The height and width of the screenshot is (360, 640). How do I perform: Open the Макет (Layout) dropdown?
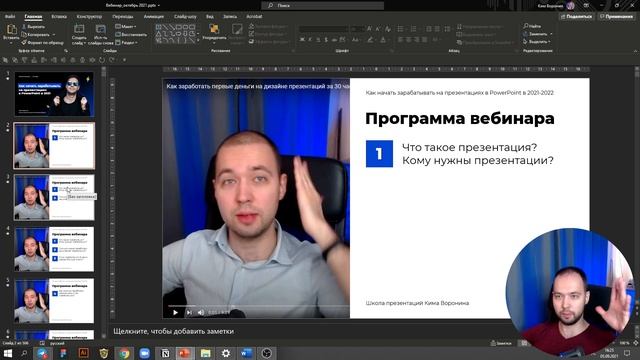click(126, 27)
